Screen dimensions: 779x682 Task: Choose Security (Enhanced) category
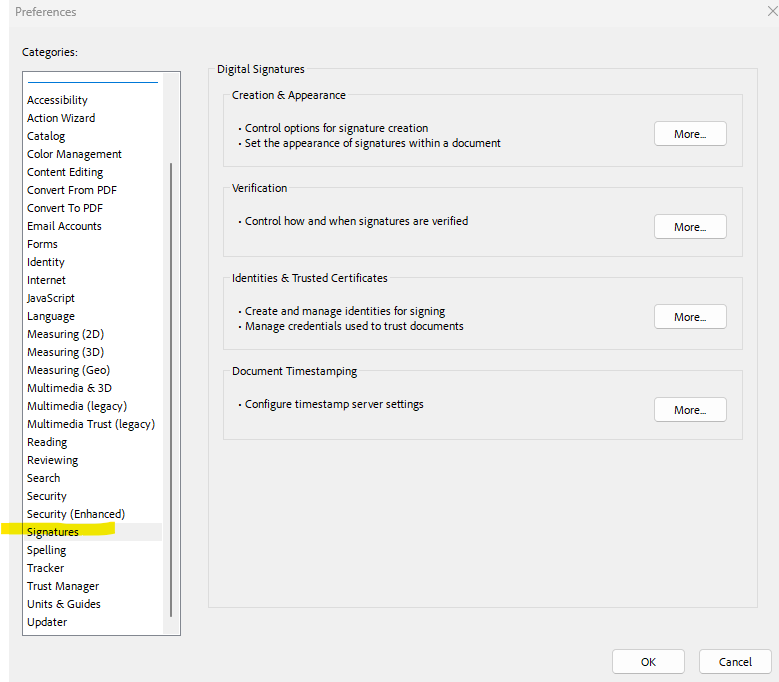[76, 514]
